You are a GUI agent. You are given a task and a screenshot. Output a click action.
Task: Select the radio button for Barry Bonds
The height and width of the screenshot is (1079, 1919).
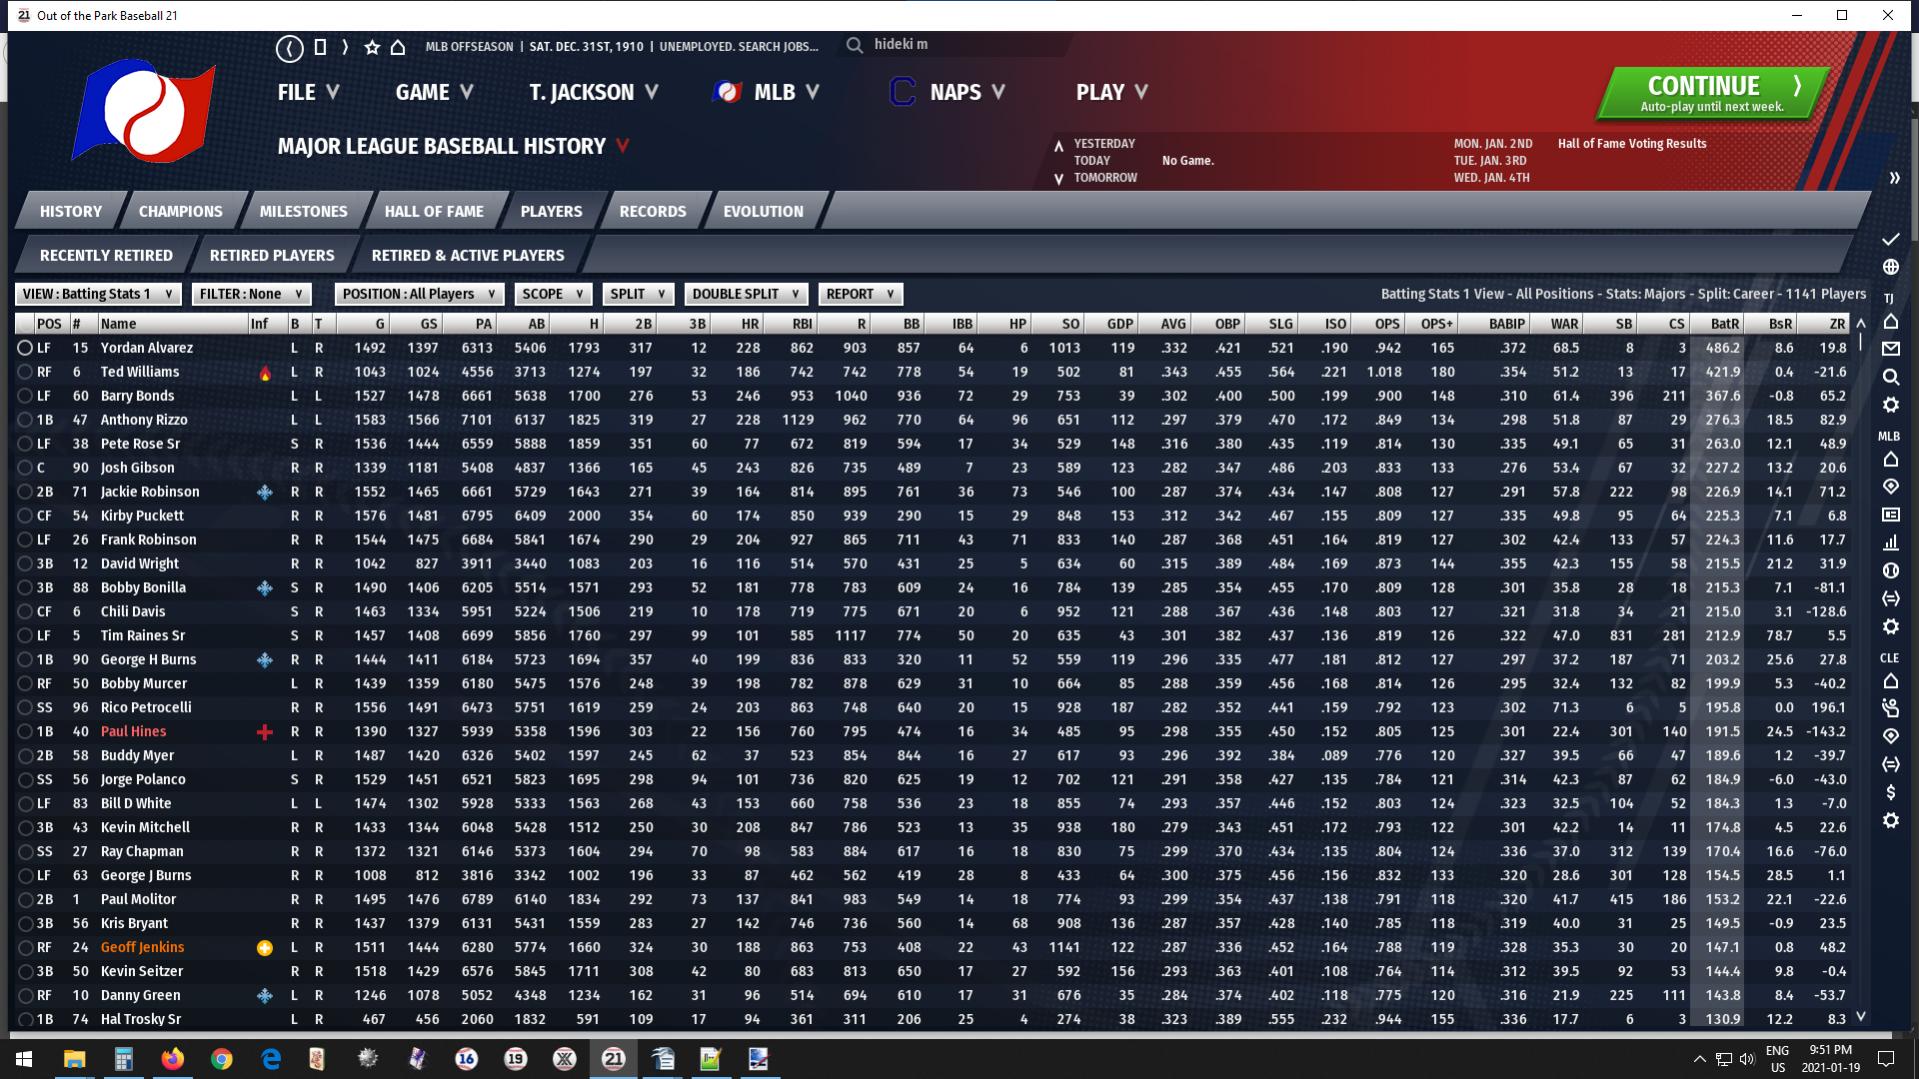pos(25,396)
